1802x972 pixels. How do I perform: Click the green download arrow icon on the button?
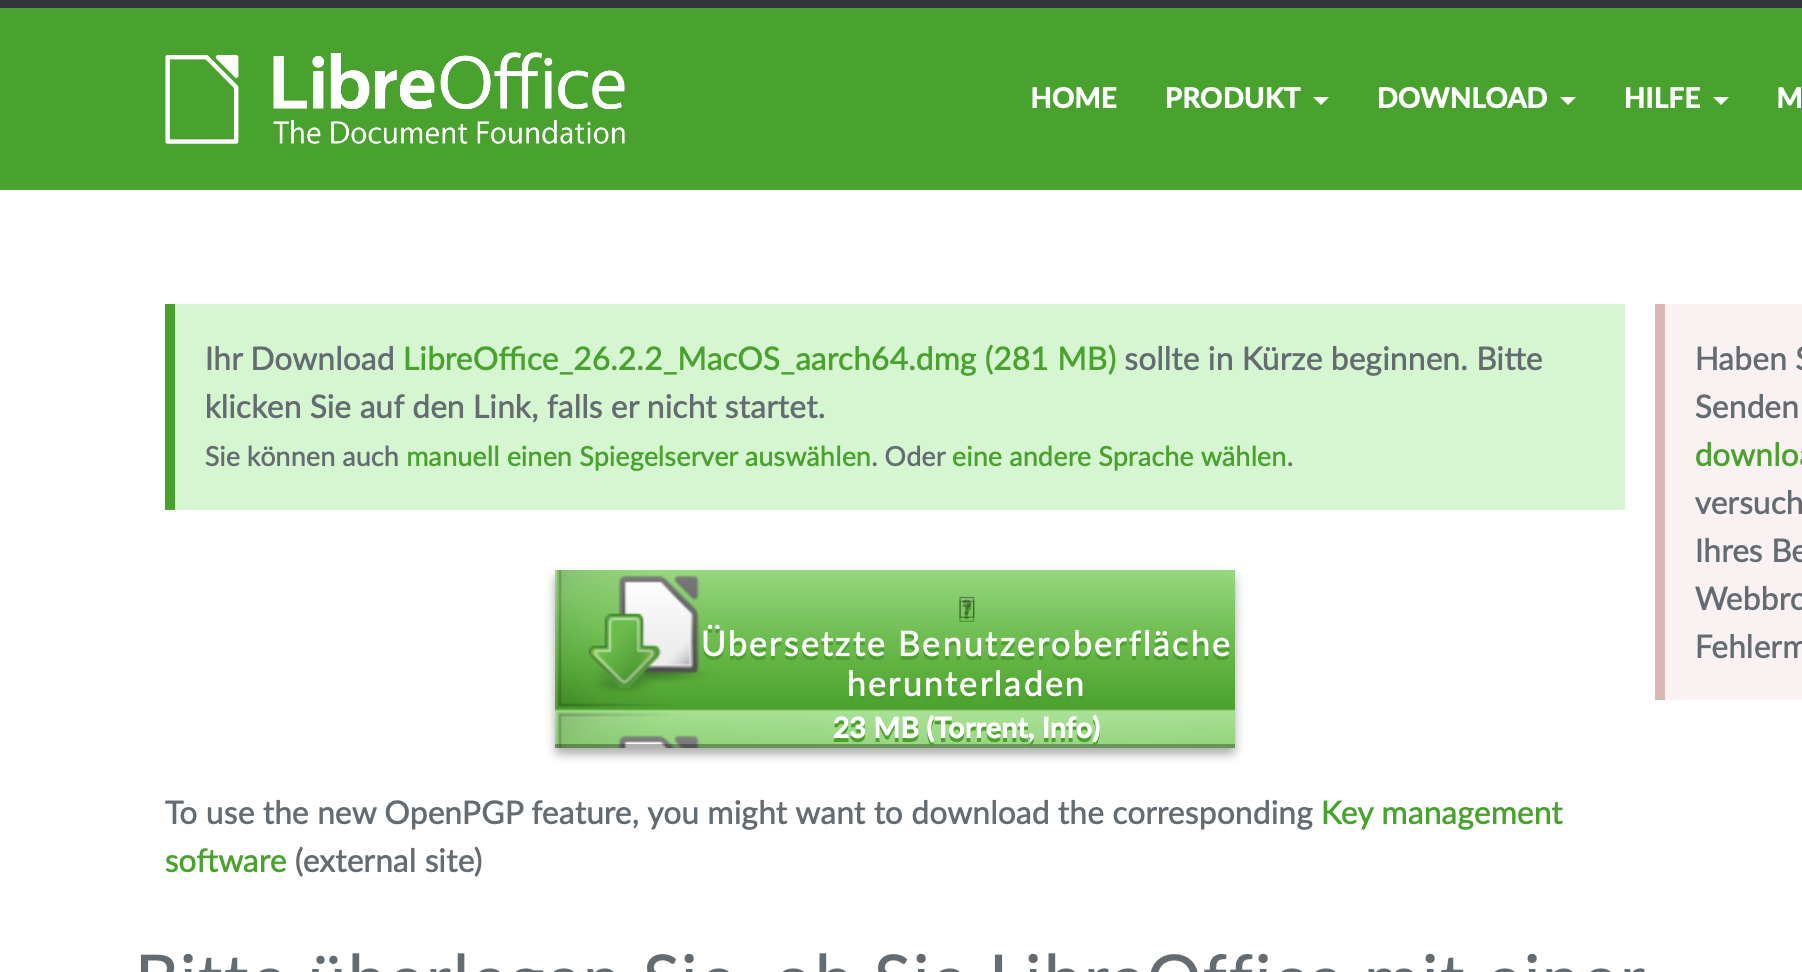tap(623, 650)
